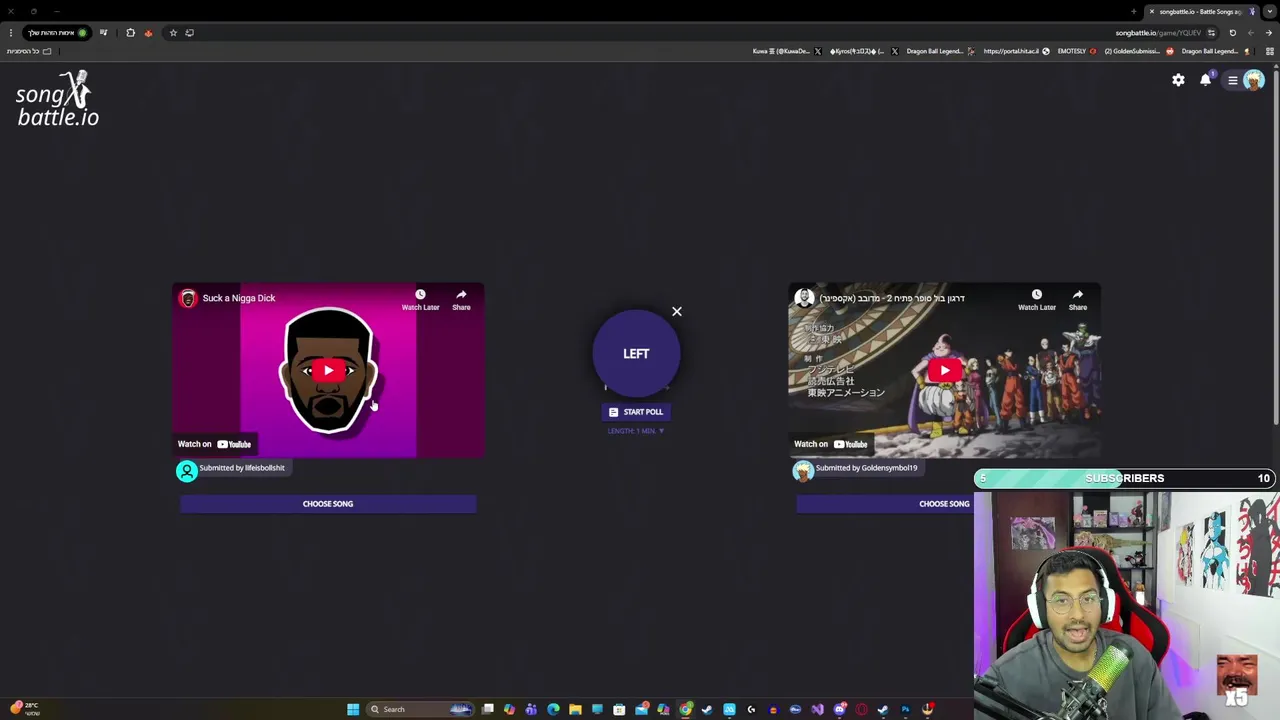Click Watch Later on the right video

tap(1036, 300)
